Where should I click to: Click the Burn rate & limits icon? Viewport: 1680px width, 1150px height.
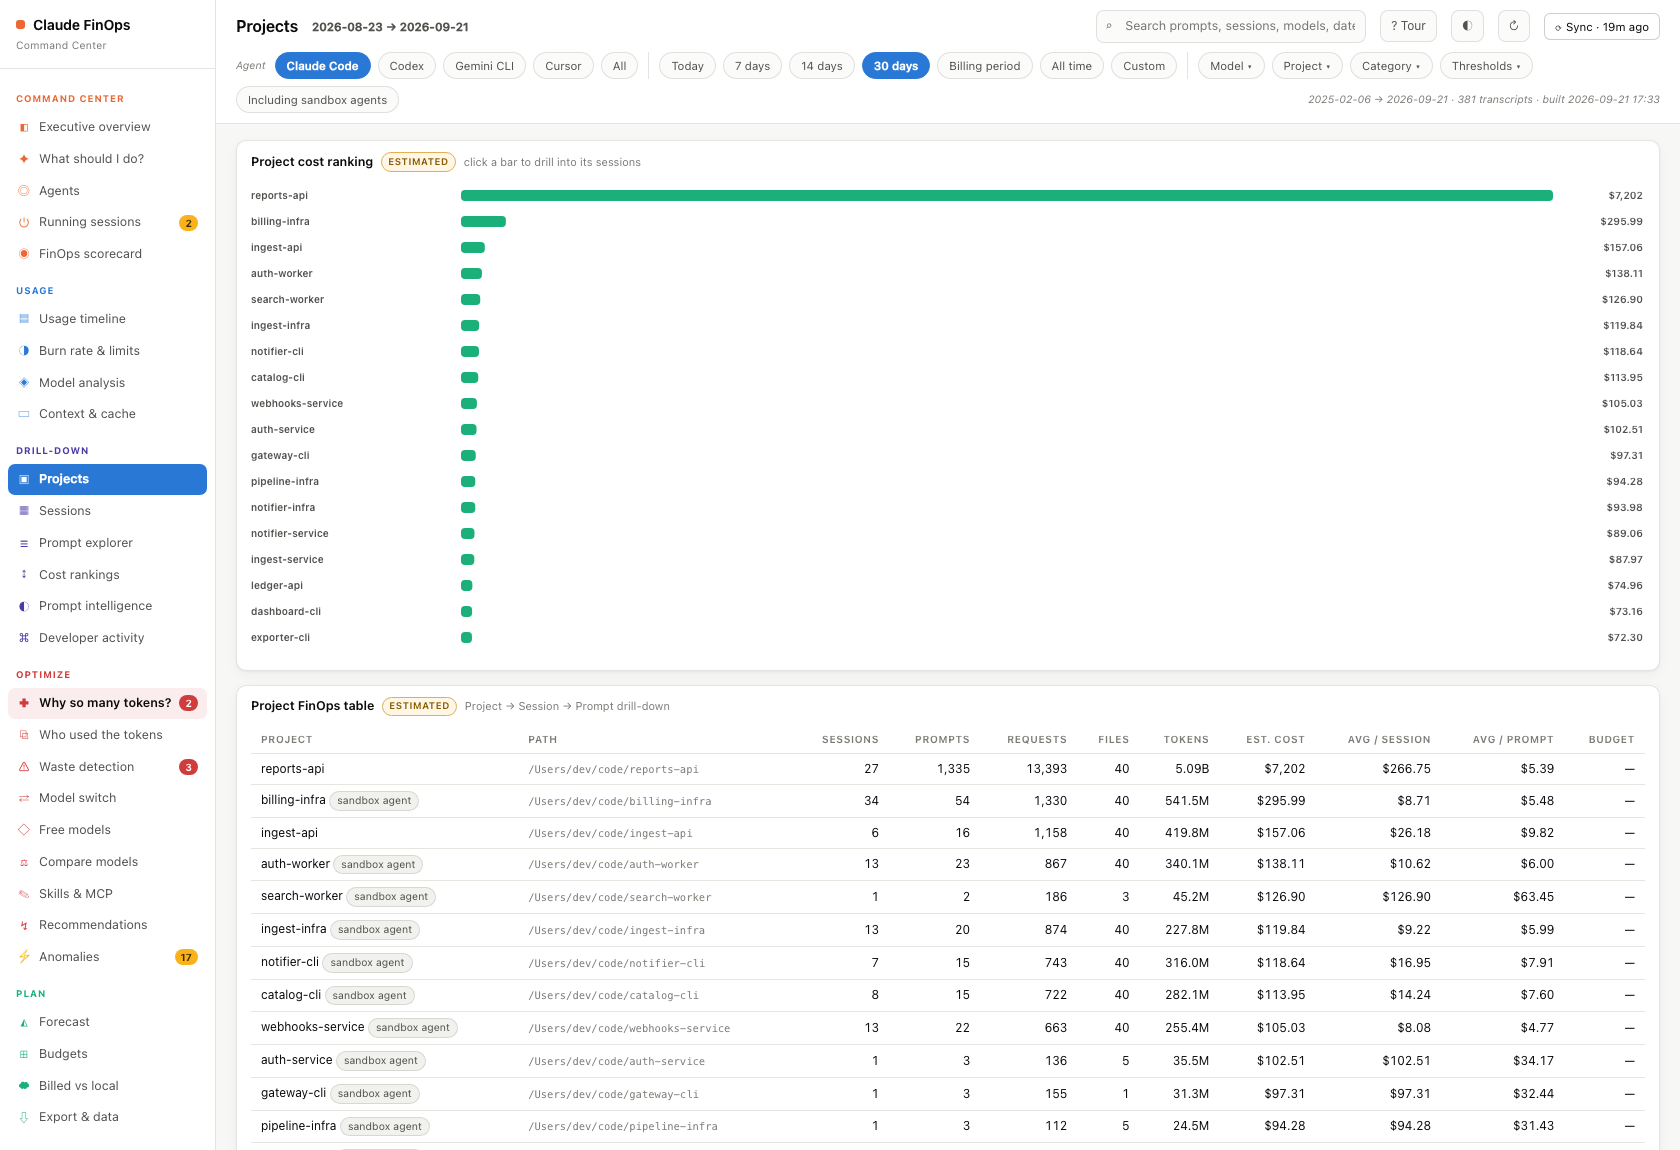tap(24, 351)
